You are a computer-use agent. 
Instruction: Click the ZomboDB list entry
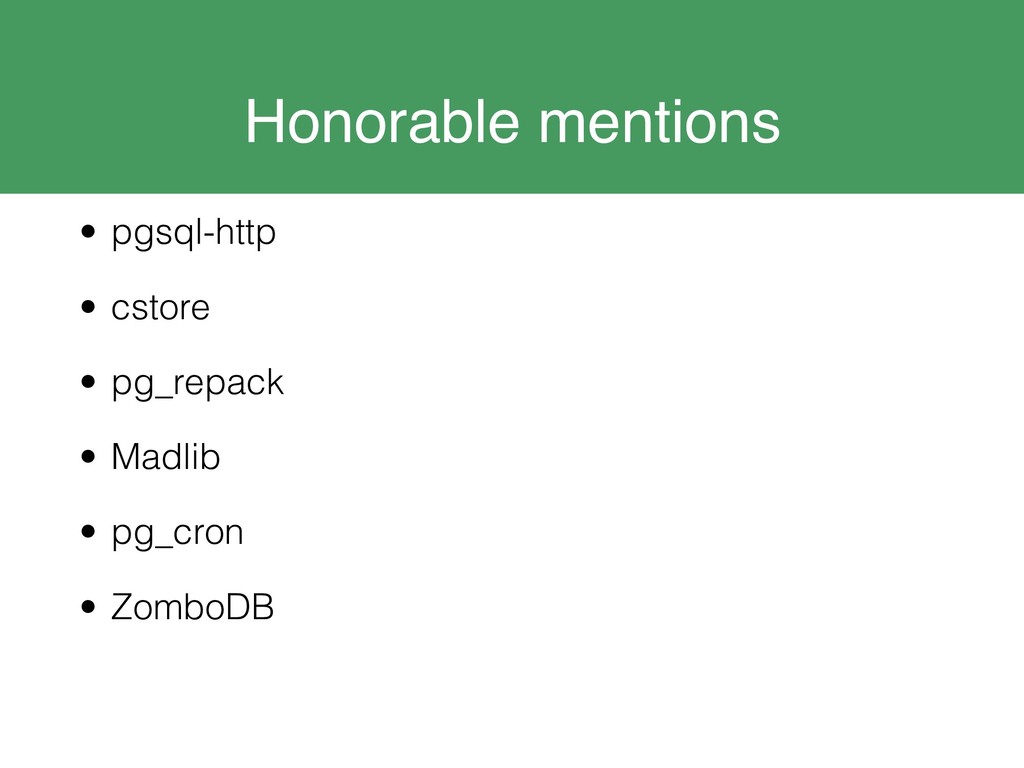click(x=192, y=607)
